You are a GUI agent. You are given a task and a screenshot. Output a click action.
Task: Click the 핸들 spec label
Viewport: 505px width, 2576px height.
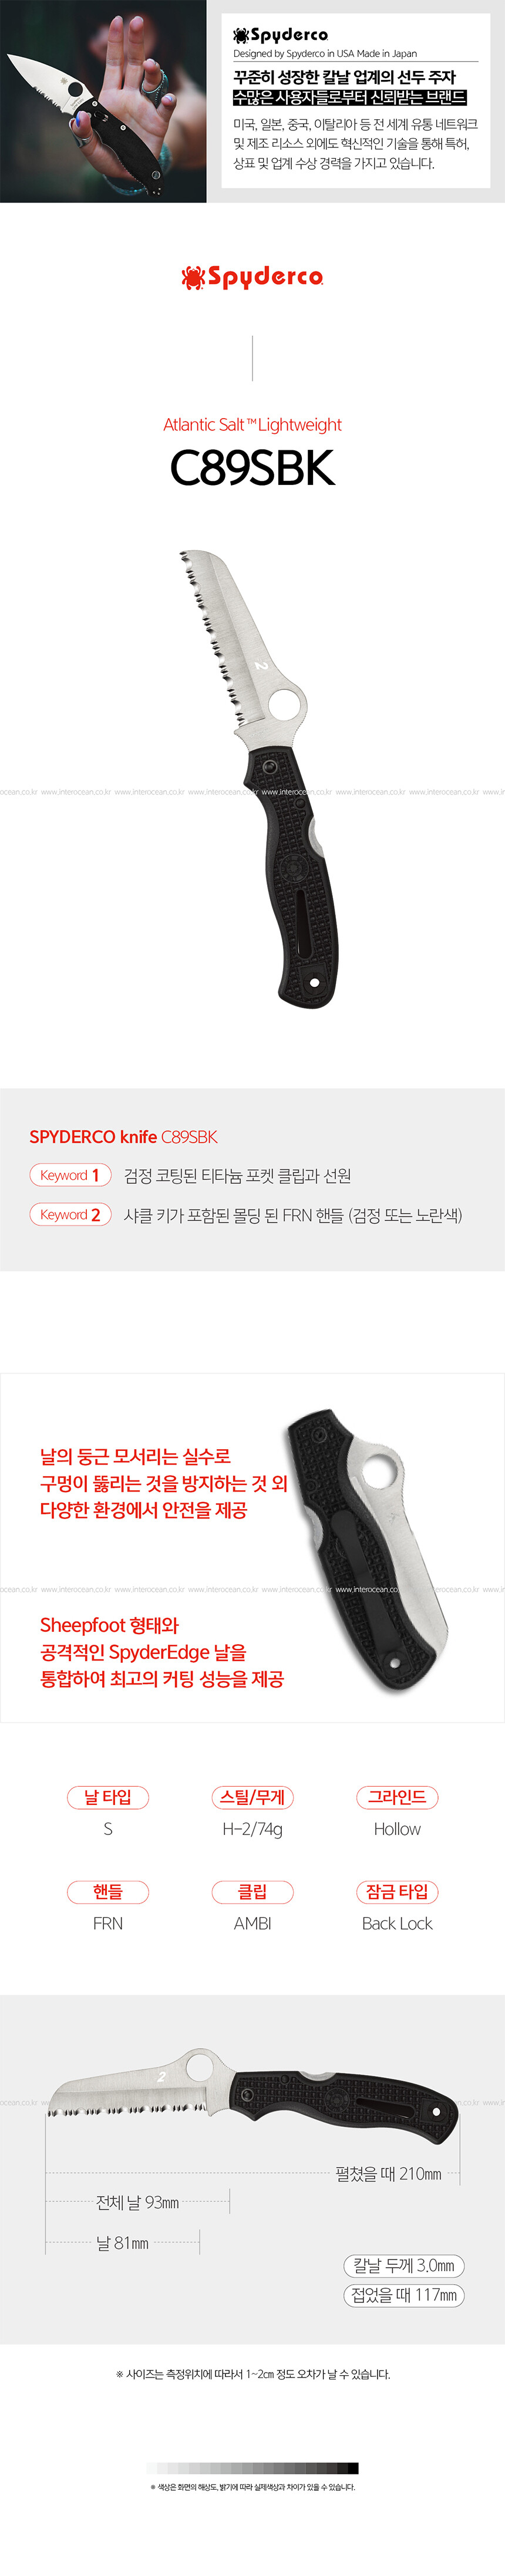tap(108, 1891)
